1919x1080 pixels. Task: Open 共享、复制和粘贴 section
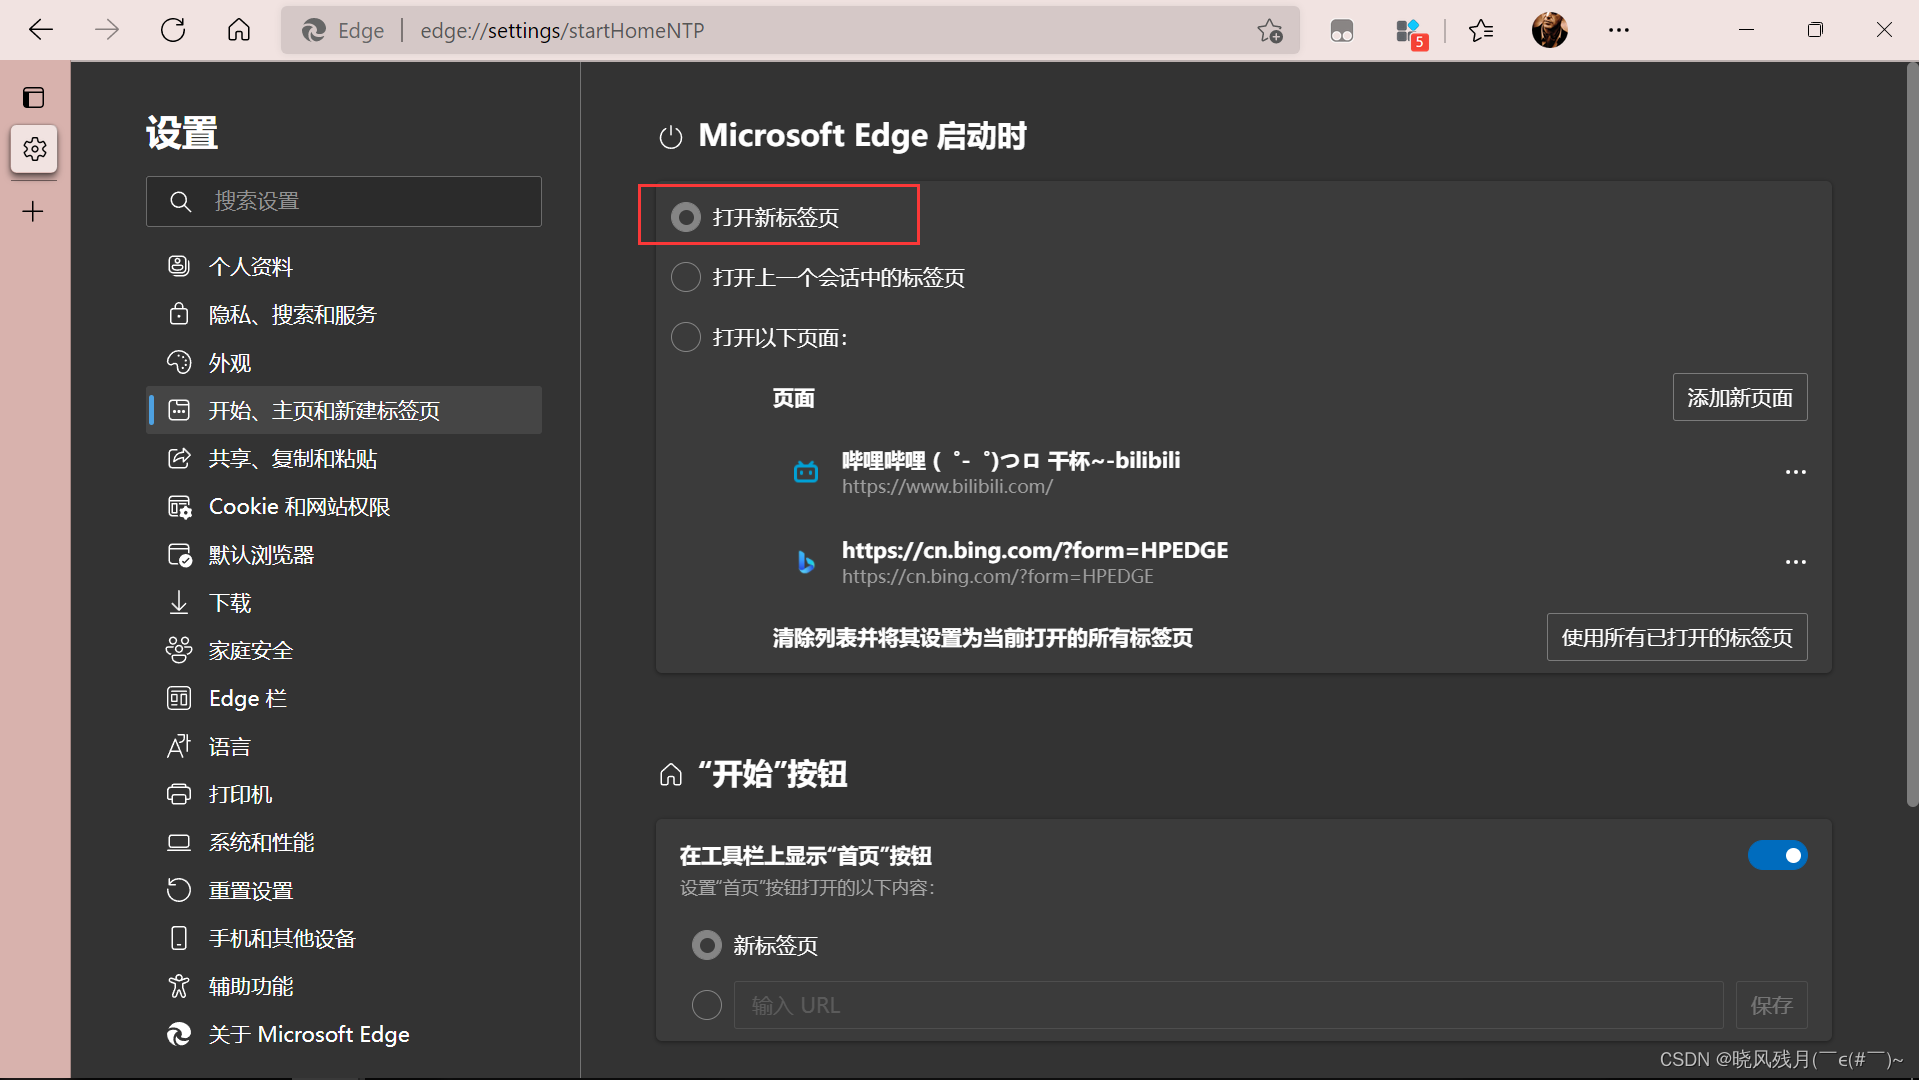[x=344, y=458]
